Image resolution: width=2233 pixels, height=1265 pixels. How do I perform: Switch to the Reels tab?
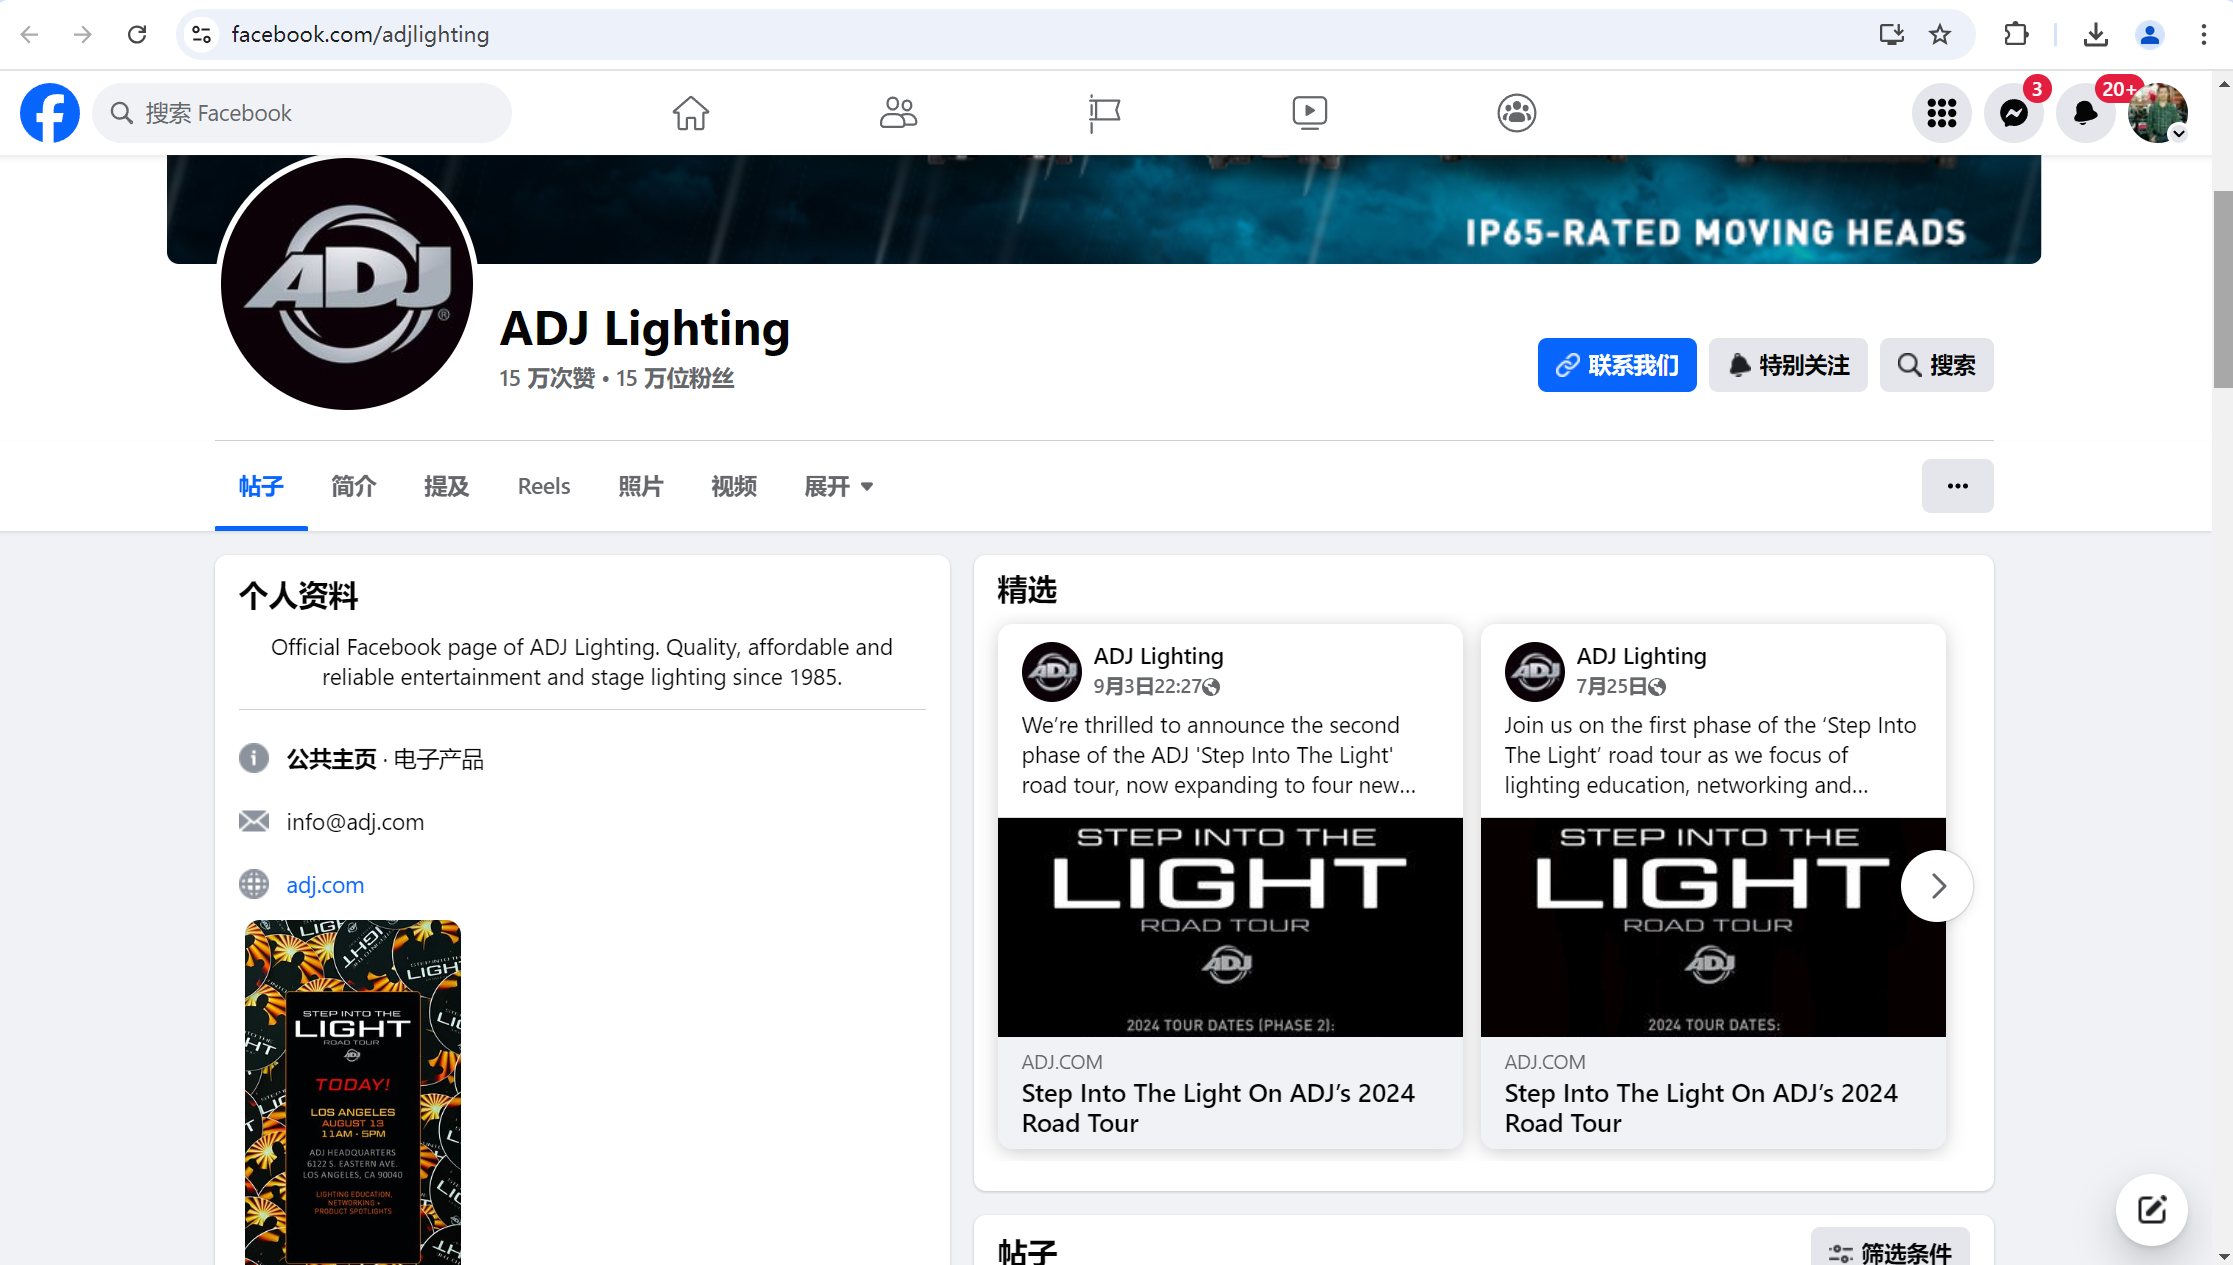544,487
